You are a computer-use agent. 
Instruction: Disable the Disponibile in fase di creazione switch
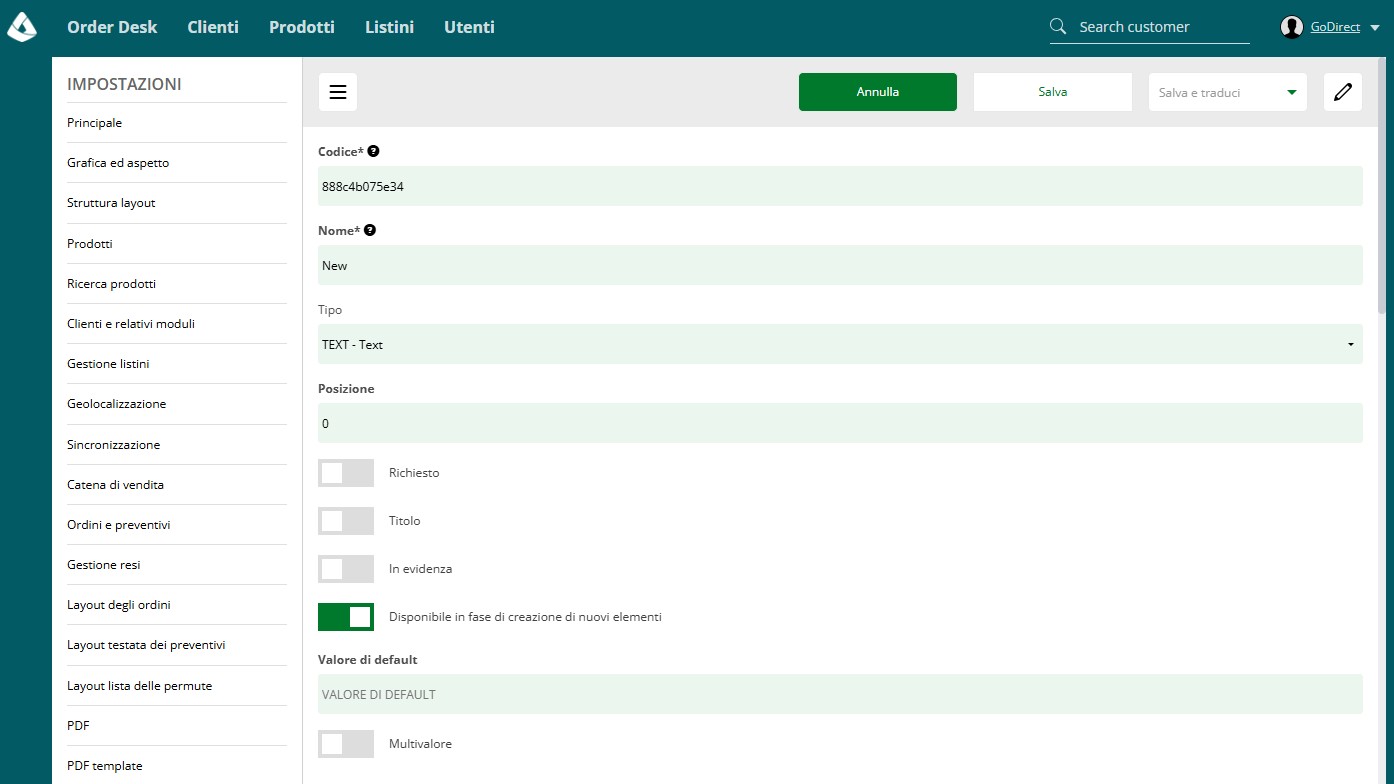coord(346,617)
